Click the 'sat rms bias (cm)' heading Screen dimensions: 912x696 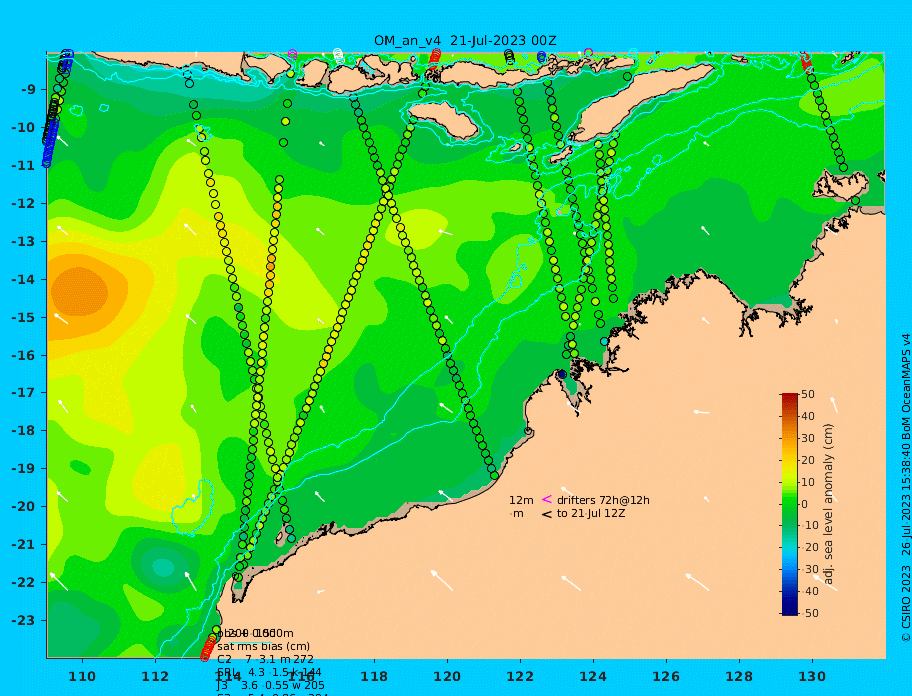tap(263, 646)
